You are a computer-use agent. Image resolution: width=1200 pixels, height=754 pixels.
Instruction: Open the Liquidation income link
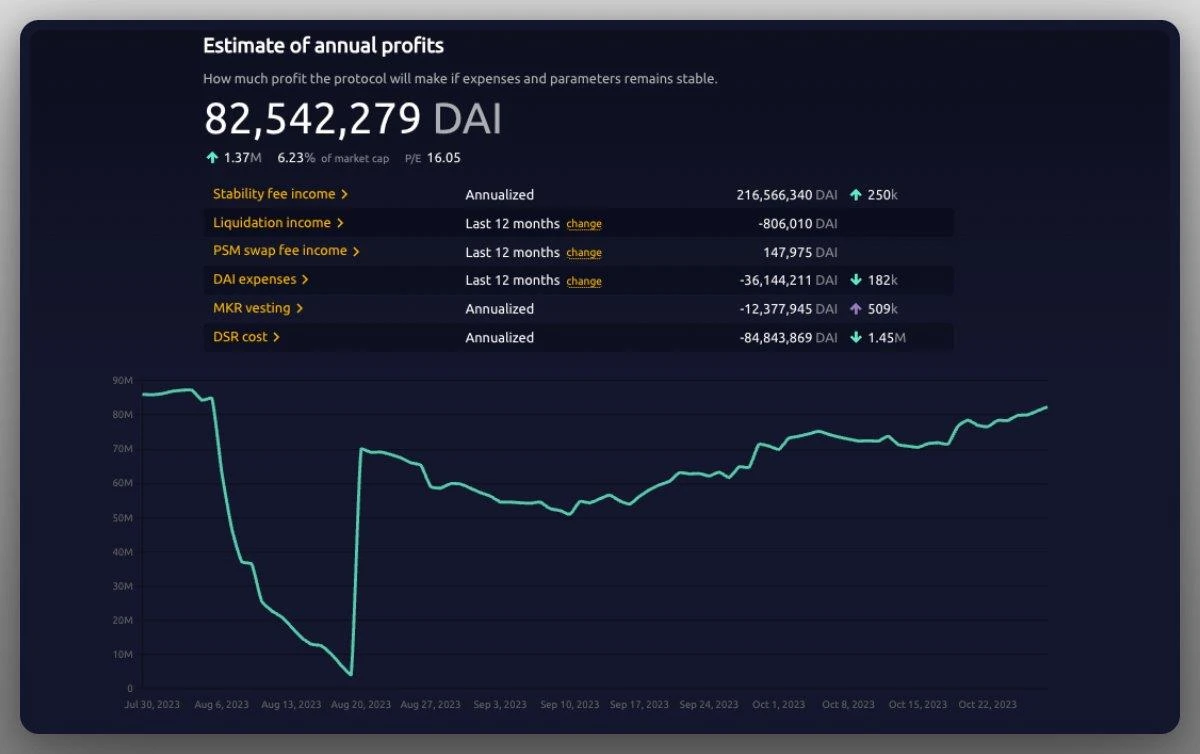pos(271,223)
